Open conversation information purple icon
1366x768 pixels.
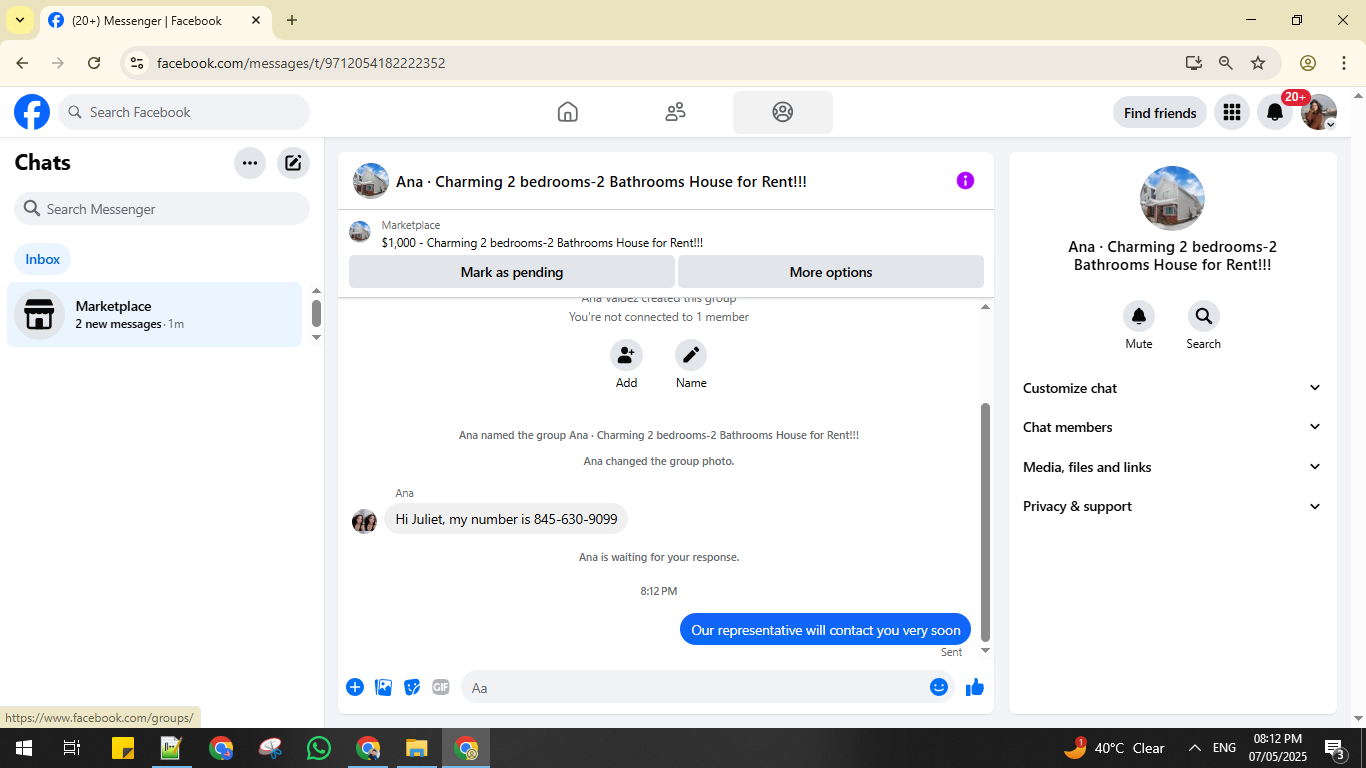(965, 181)
